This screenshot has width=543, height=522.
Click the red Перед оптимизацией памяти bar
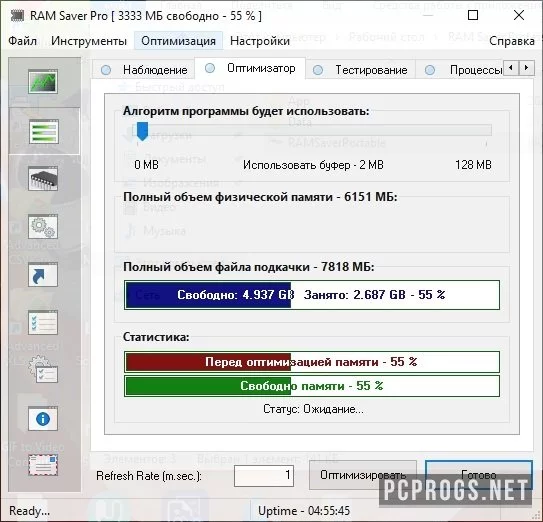click(312, 362)
